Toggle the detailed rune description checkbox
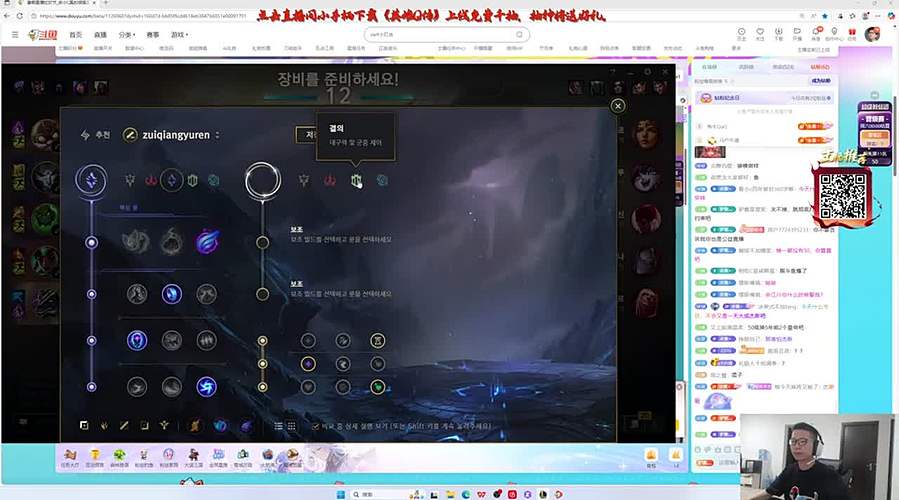The width and height of the screenshot is (899, 500). [x=315, y=426]
